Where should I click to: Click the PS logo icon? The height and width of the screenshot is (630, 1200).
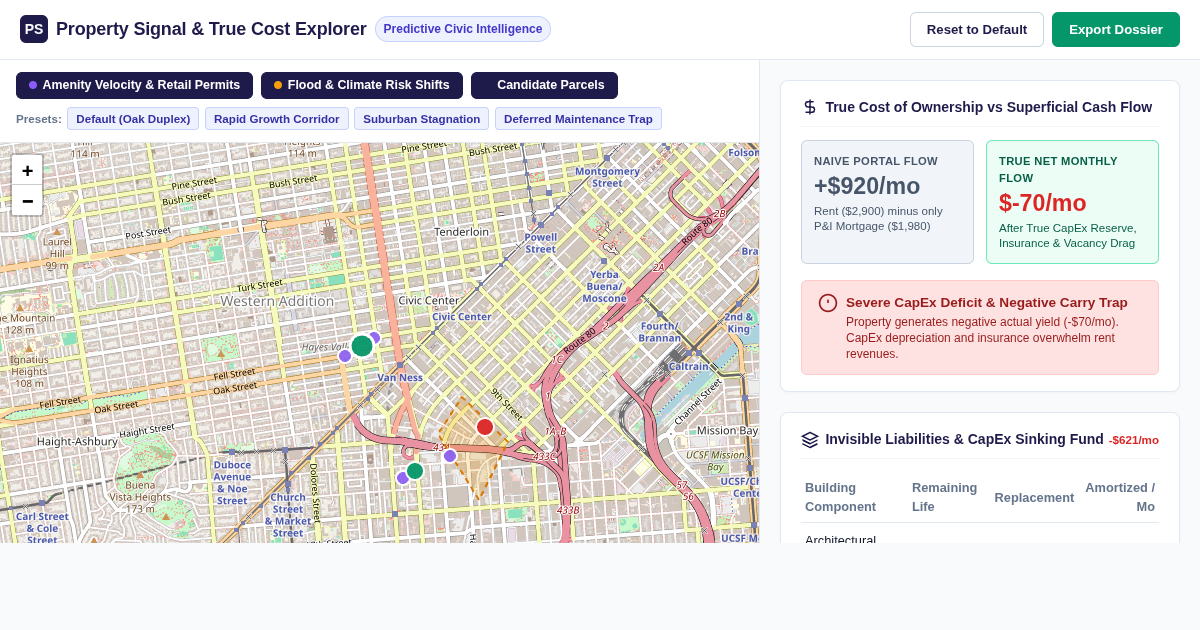tap(34, 29)
